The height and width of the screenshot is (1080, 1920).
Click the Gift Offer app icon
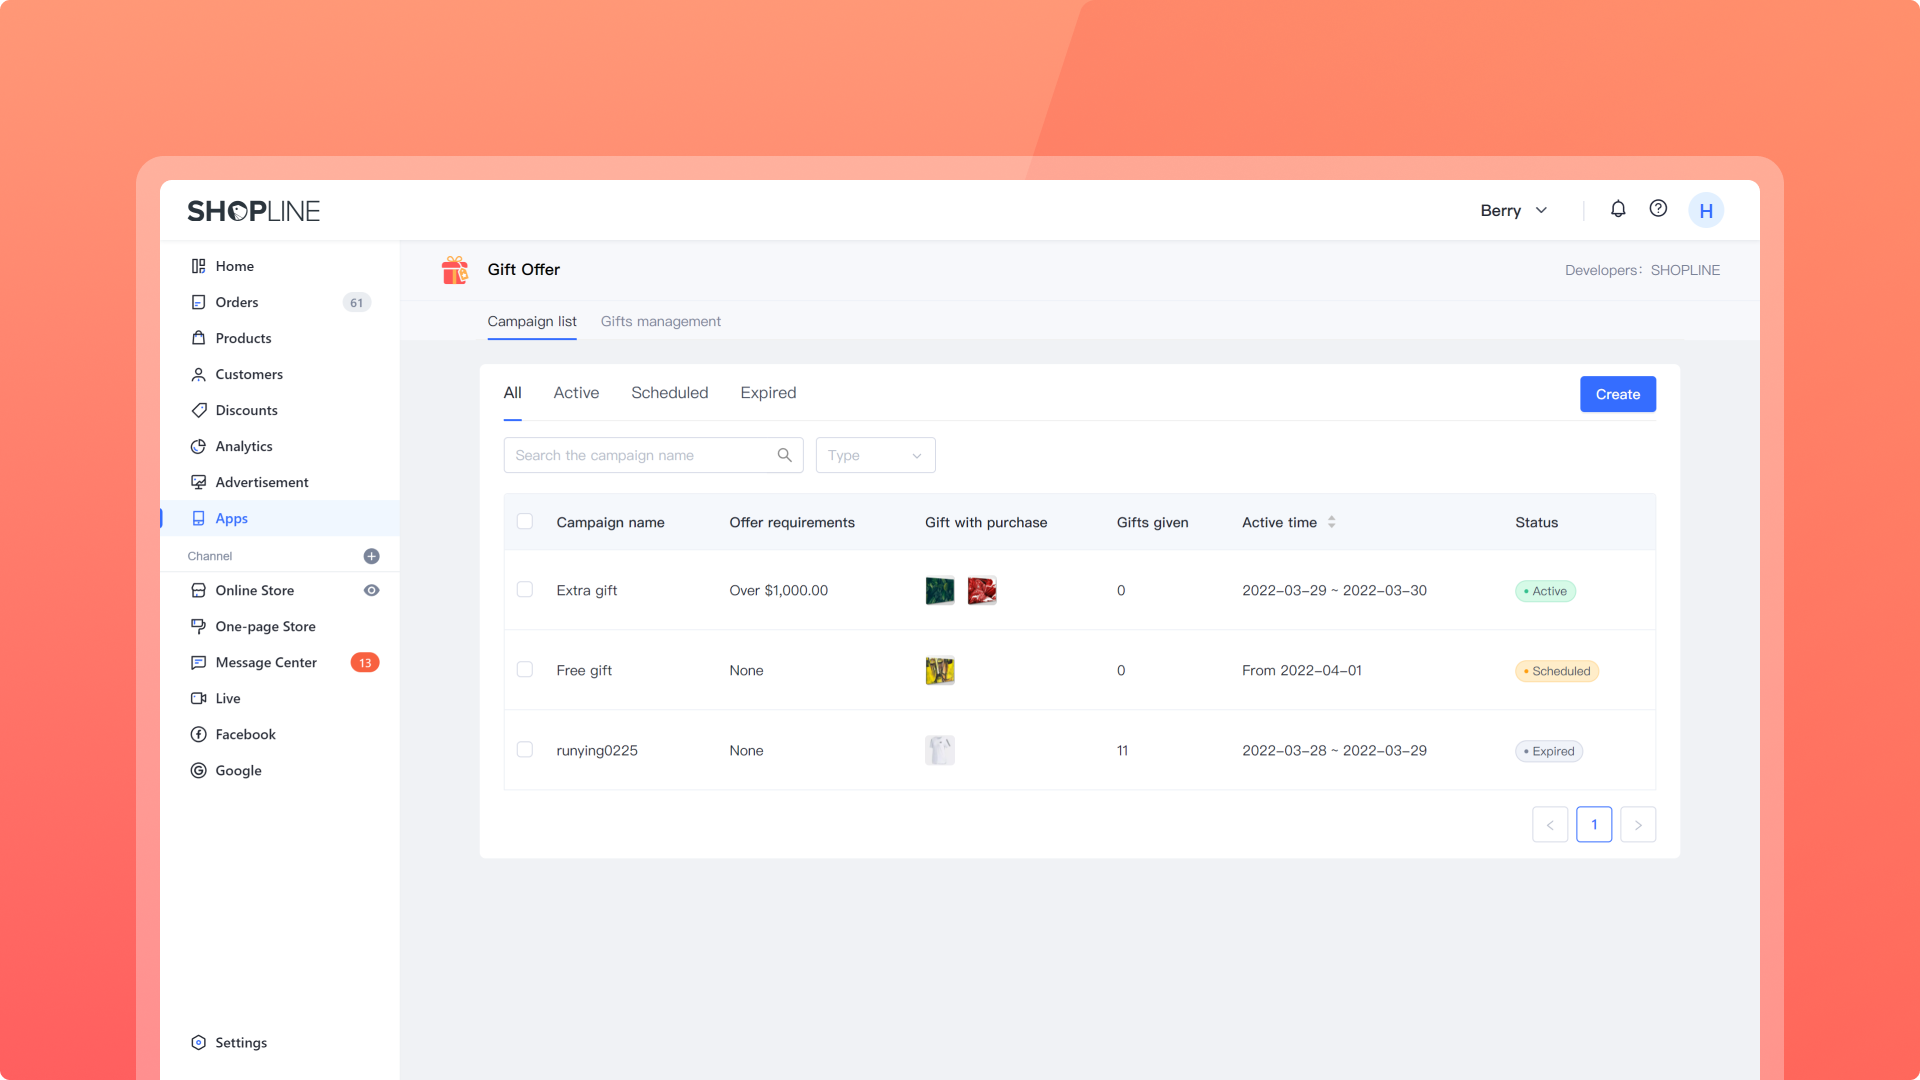coord(455,270)
